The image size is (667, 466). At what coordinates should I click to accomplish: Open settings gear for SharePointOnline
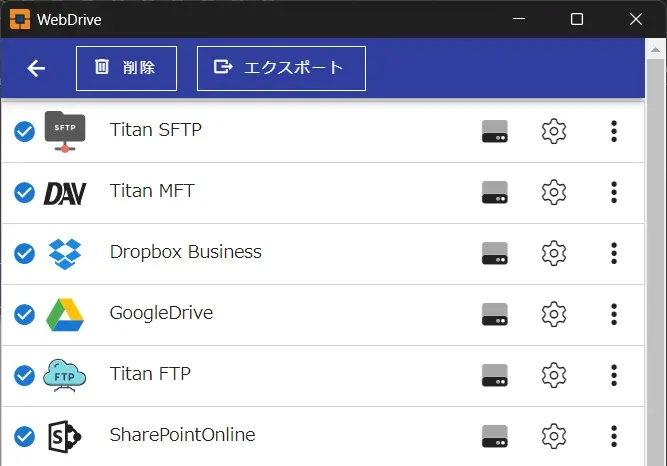coord(554,436)
